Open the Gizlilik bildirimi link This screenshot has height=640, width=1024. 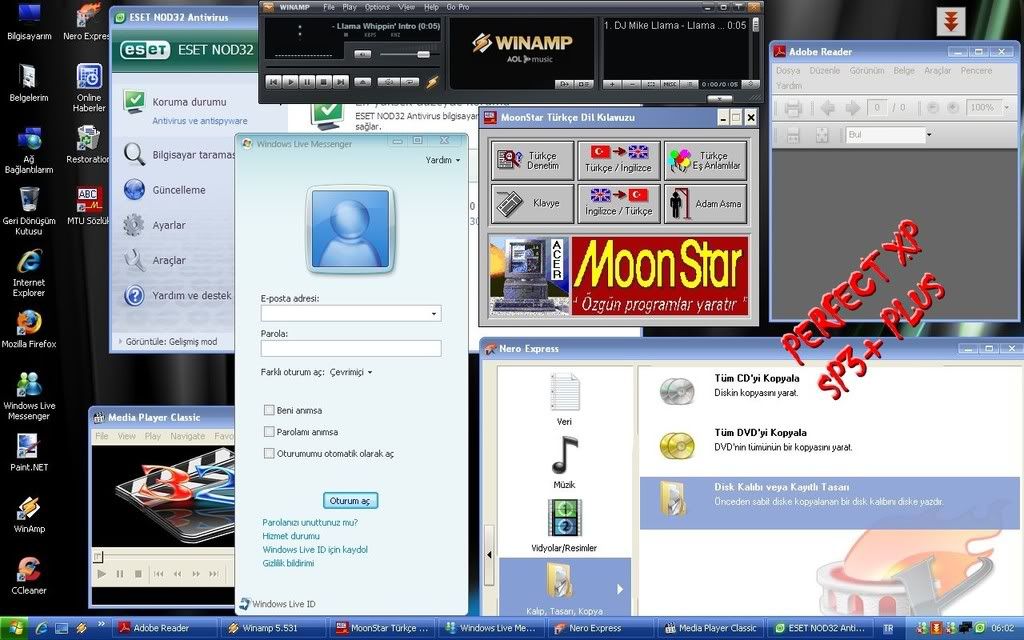click(288, 563)
